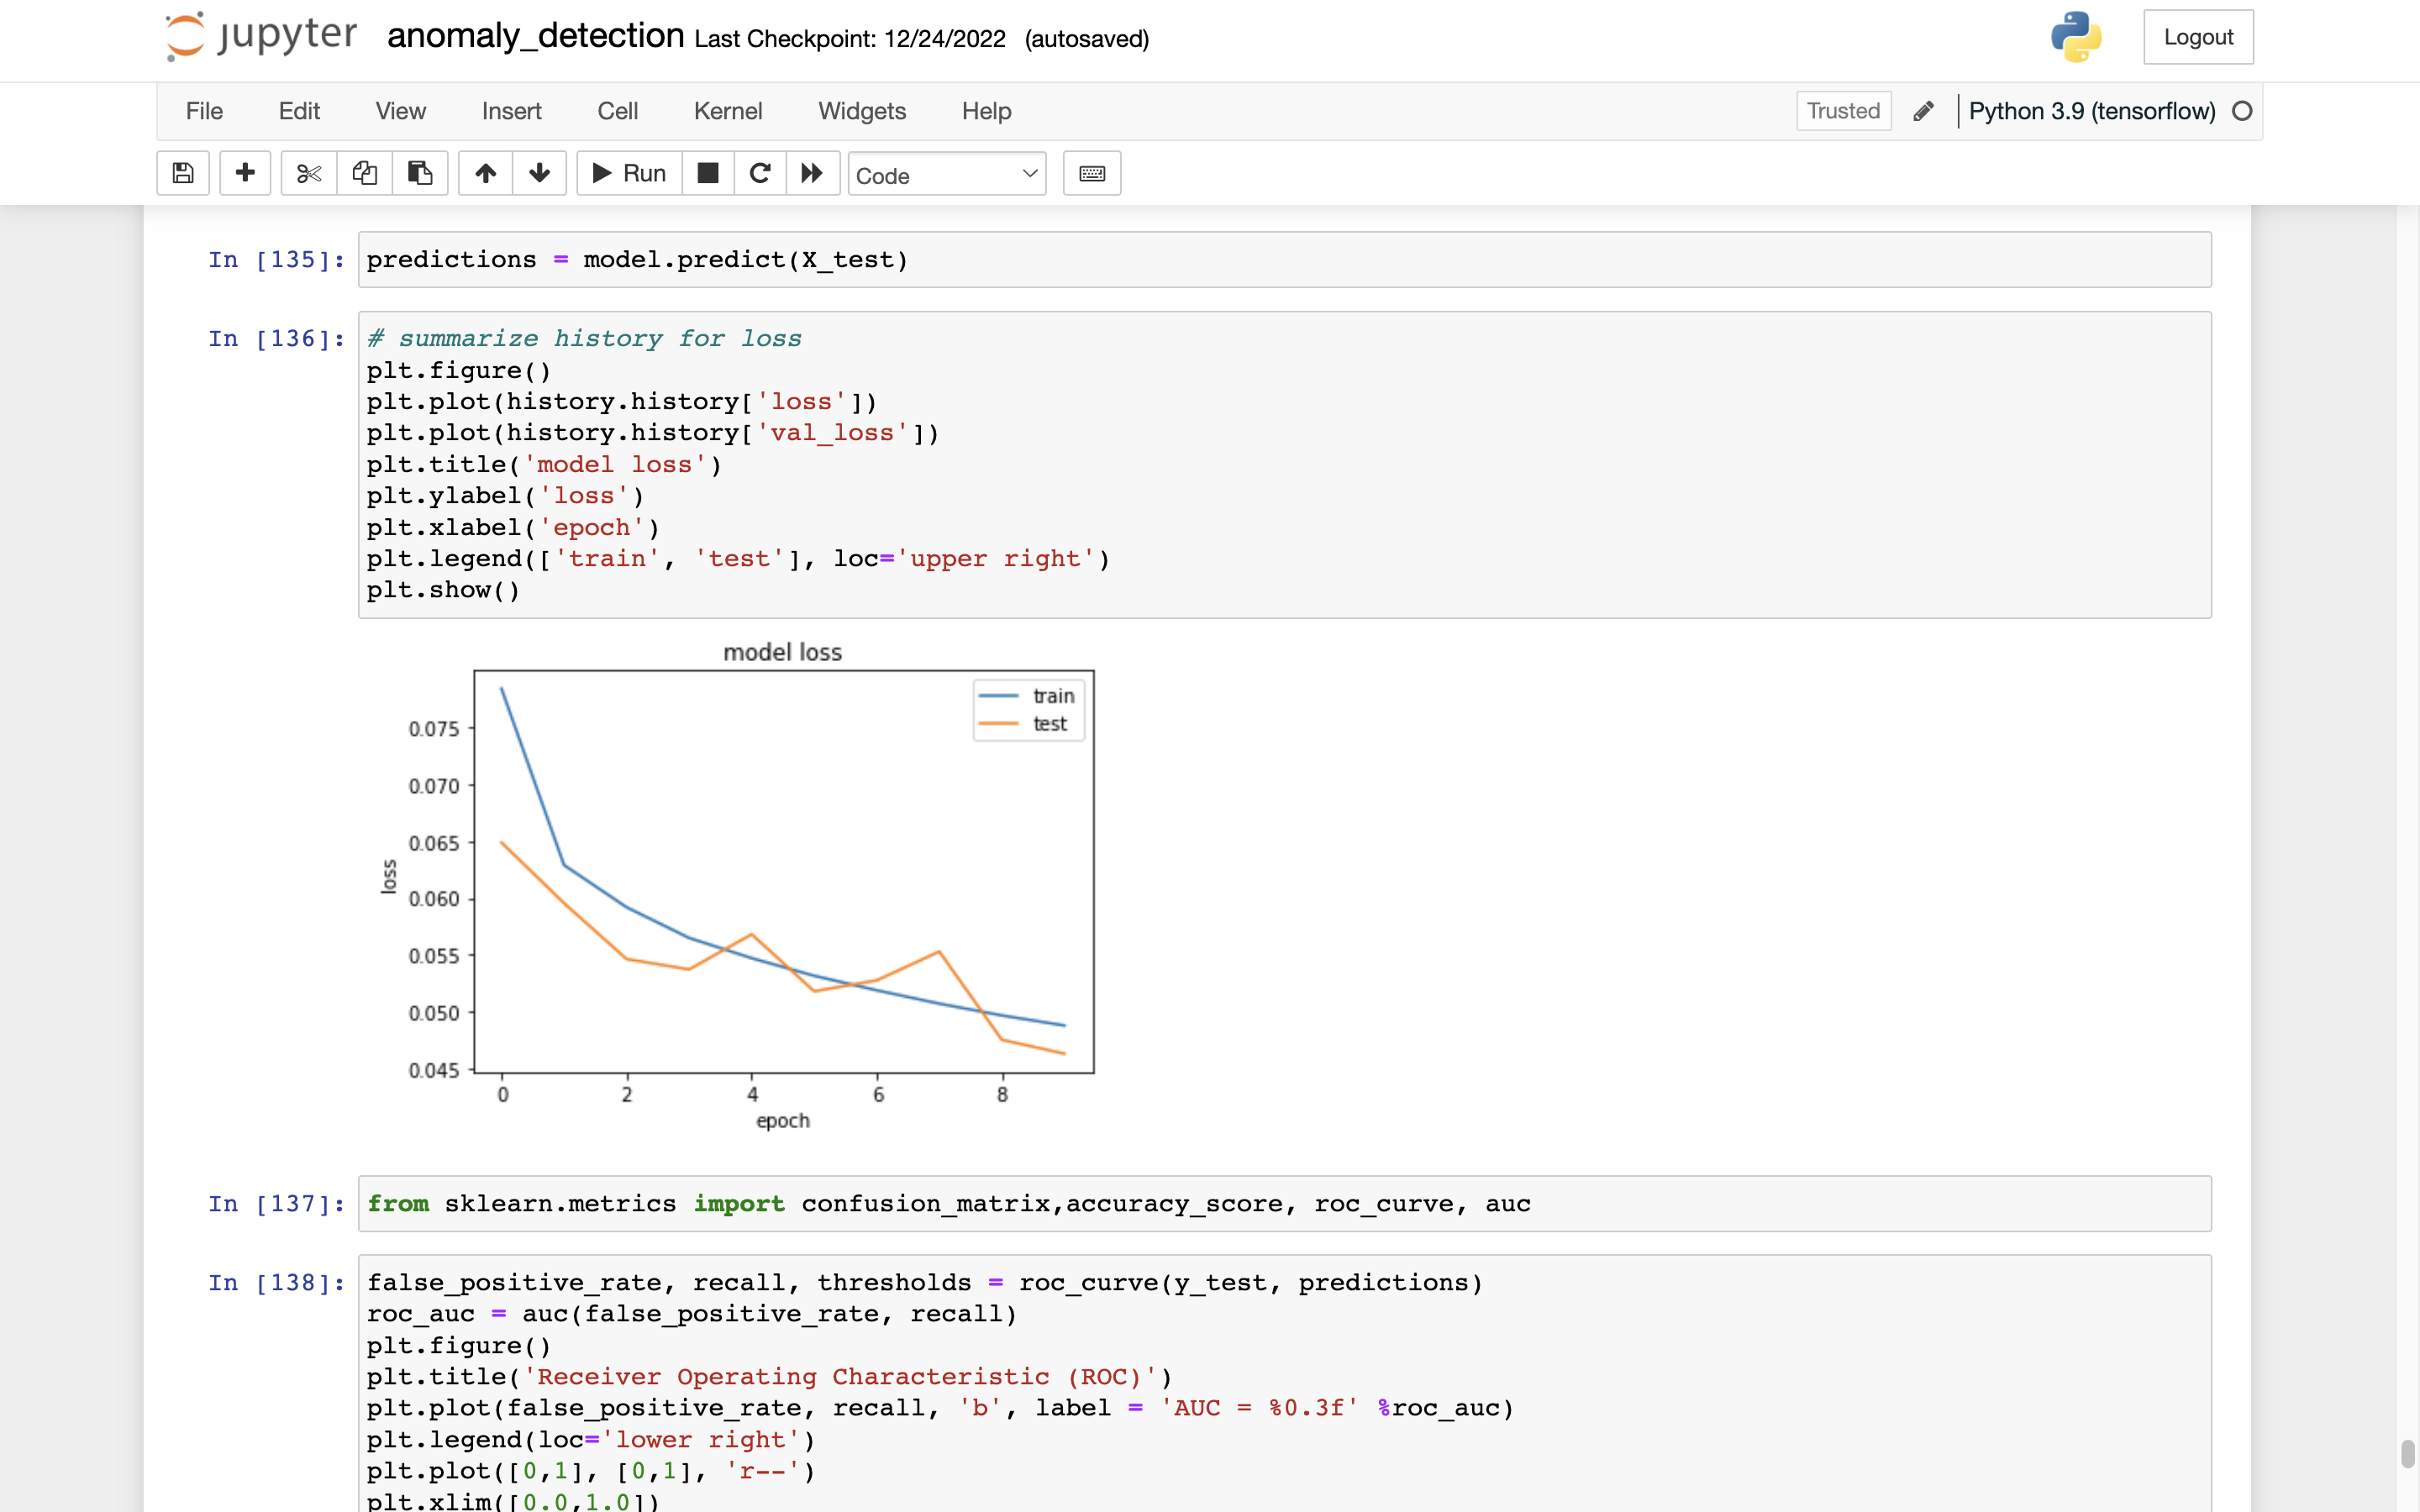The height and width of the screenshot is (1512, 2420).
Task: Restart kernel and run all icon
Action: [x=812, y=173]
